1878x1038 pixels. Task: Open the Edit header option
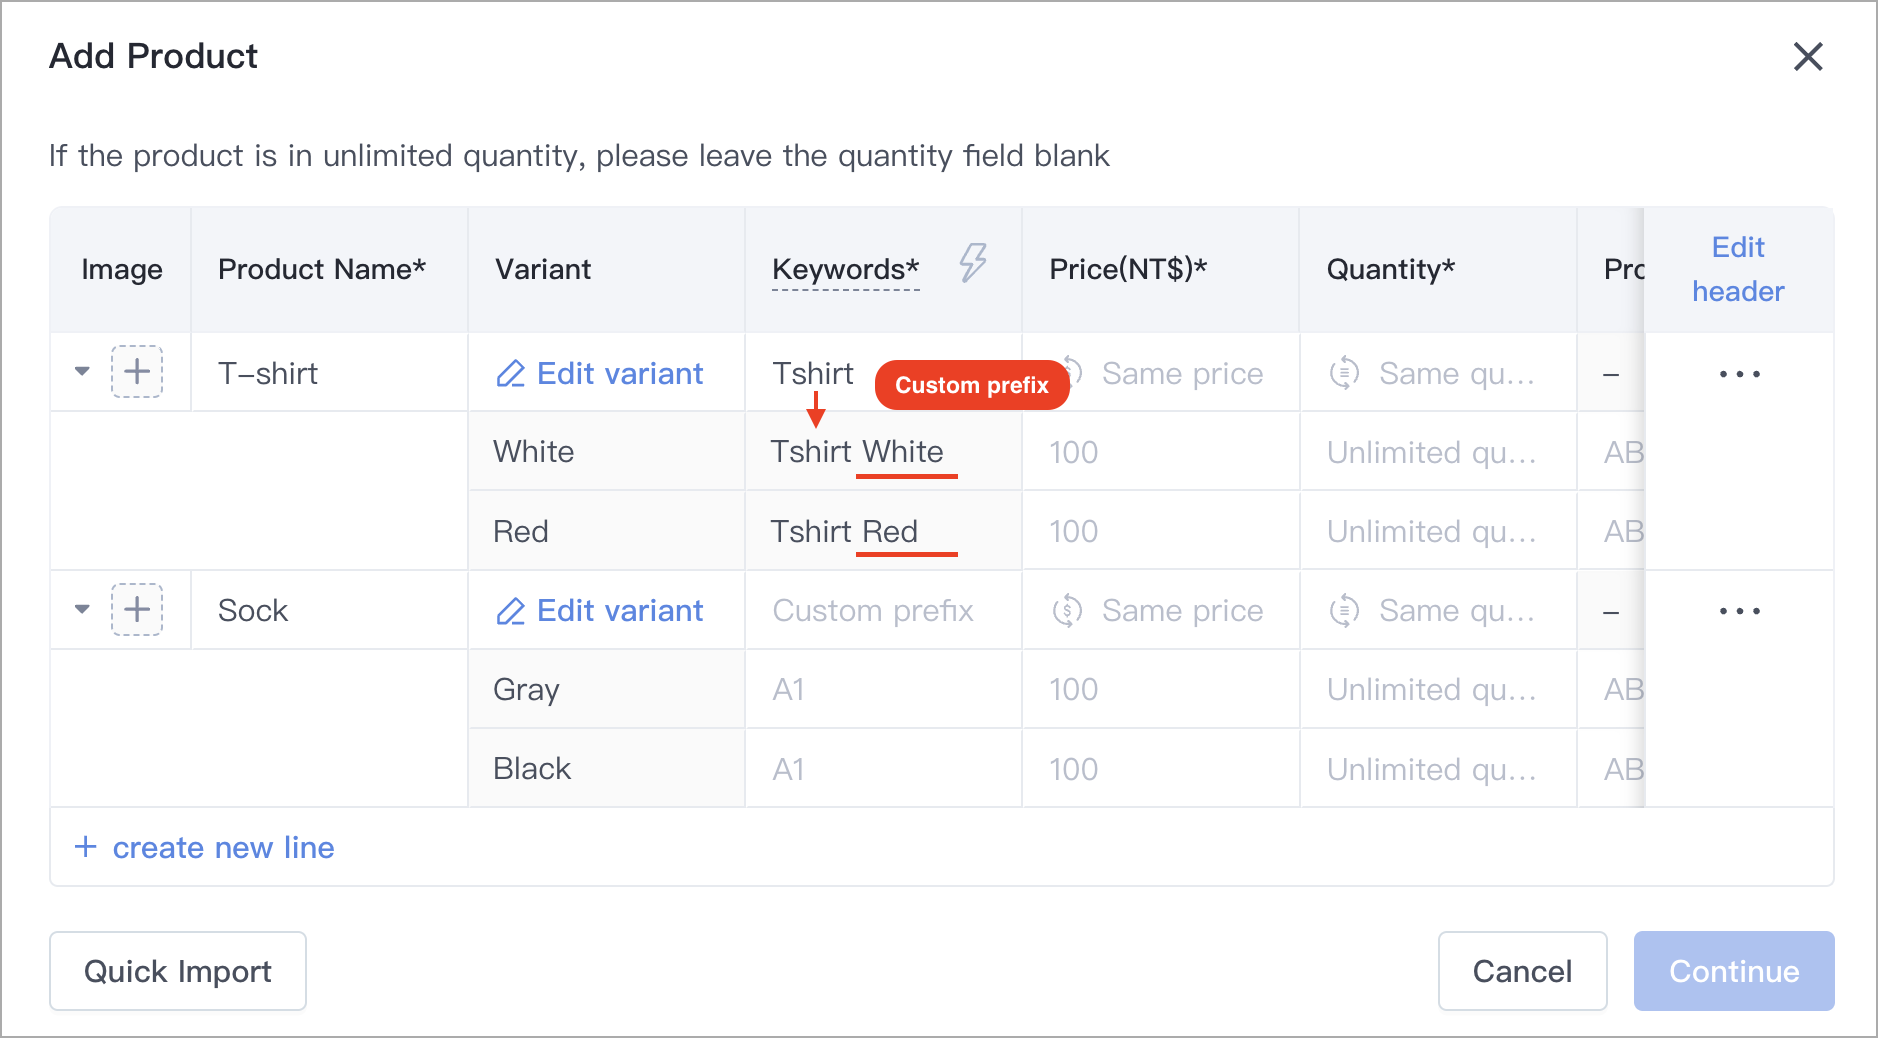[1738, 269]
